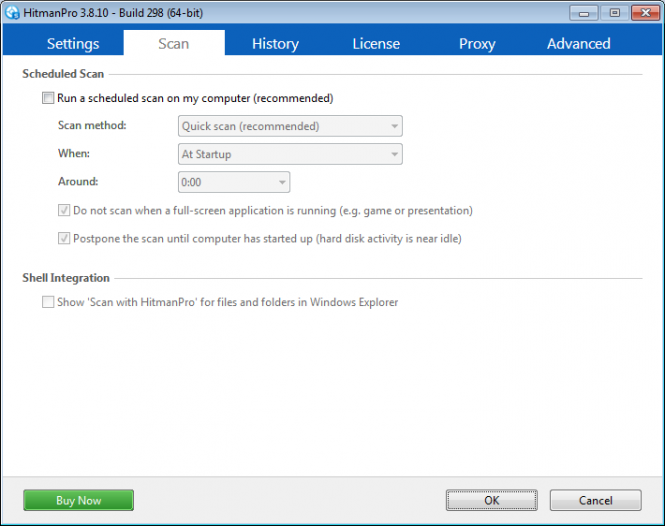Viewport: 665px width, 526px height.
Task: Close the HitmanPro window
Action: click(645, 13)
